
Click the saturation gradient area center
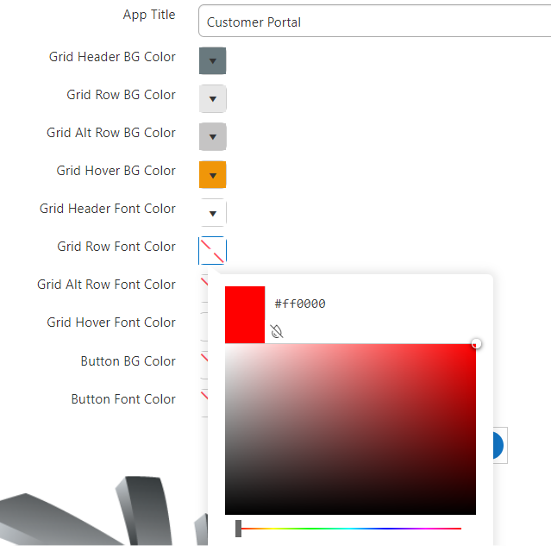tap(350, 429)
